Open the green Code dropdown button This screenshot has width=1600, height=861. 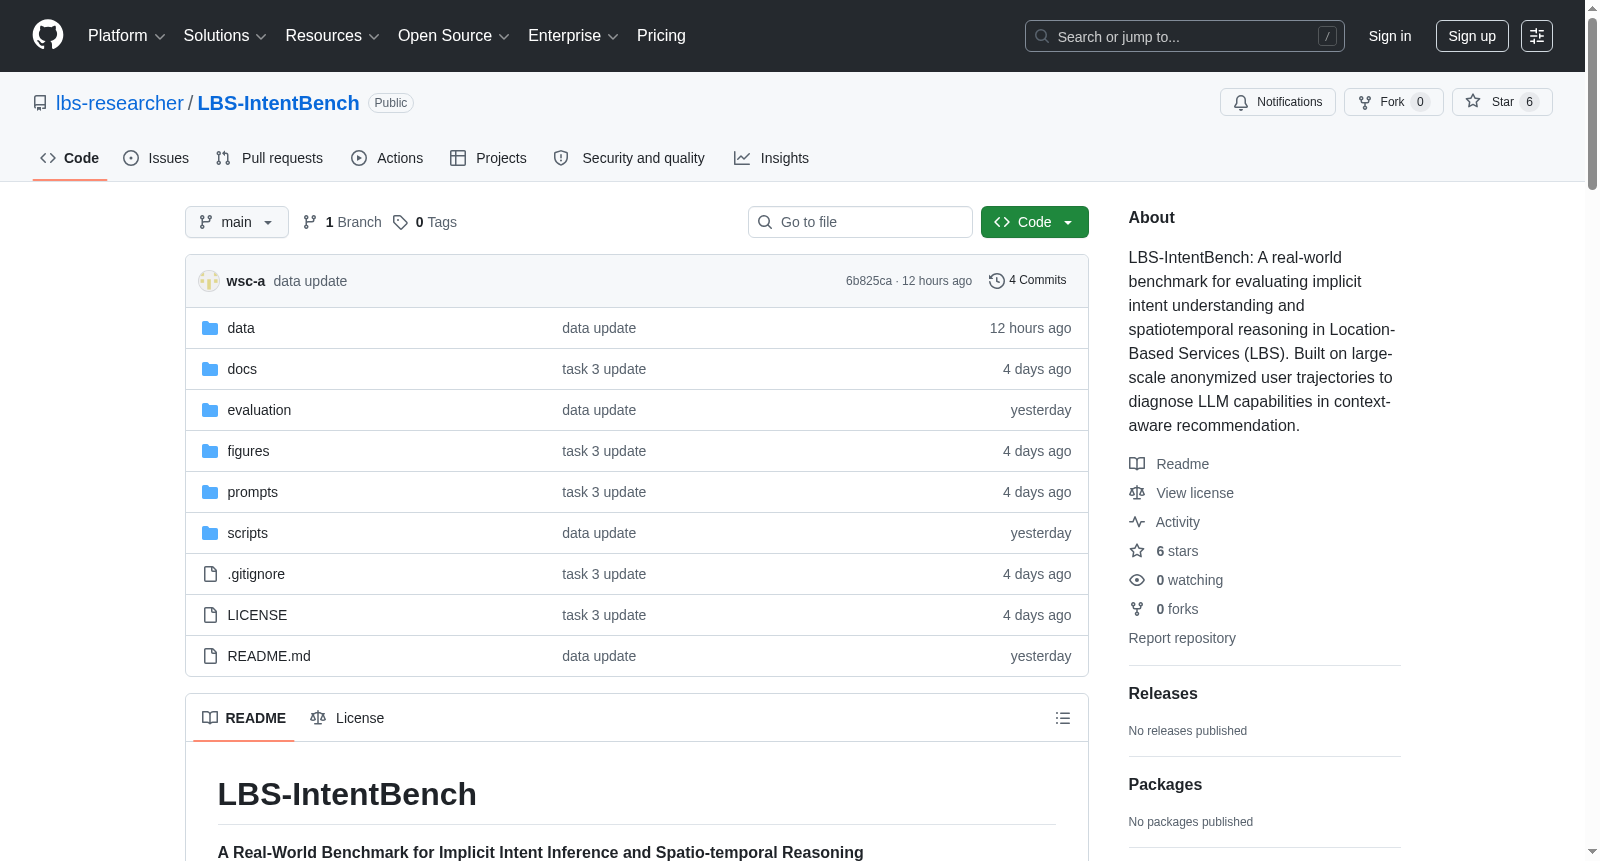pos(1035,222)
